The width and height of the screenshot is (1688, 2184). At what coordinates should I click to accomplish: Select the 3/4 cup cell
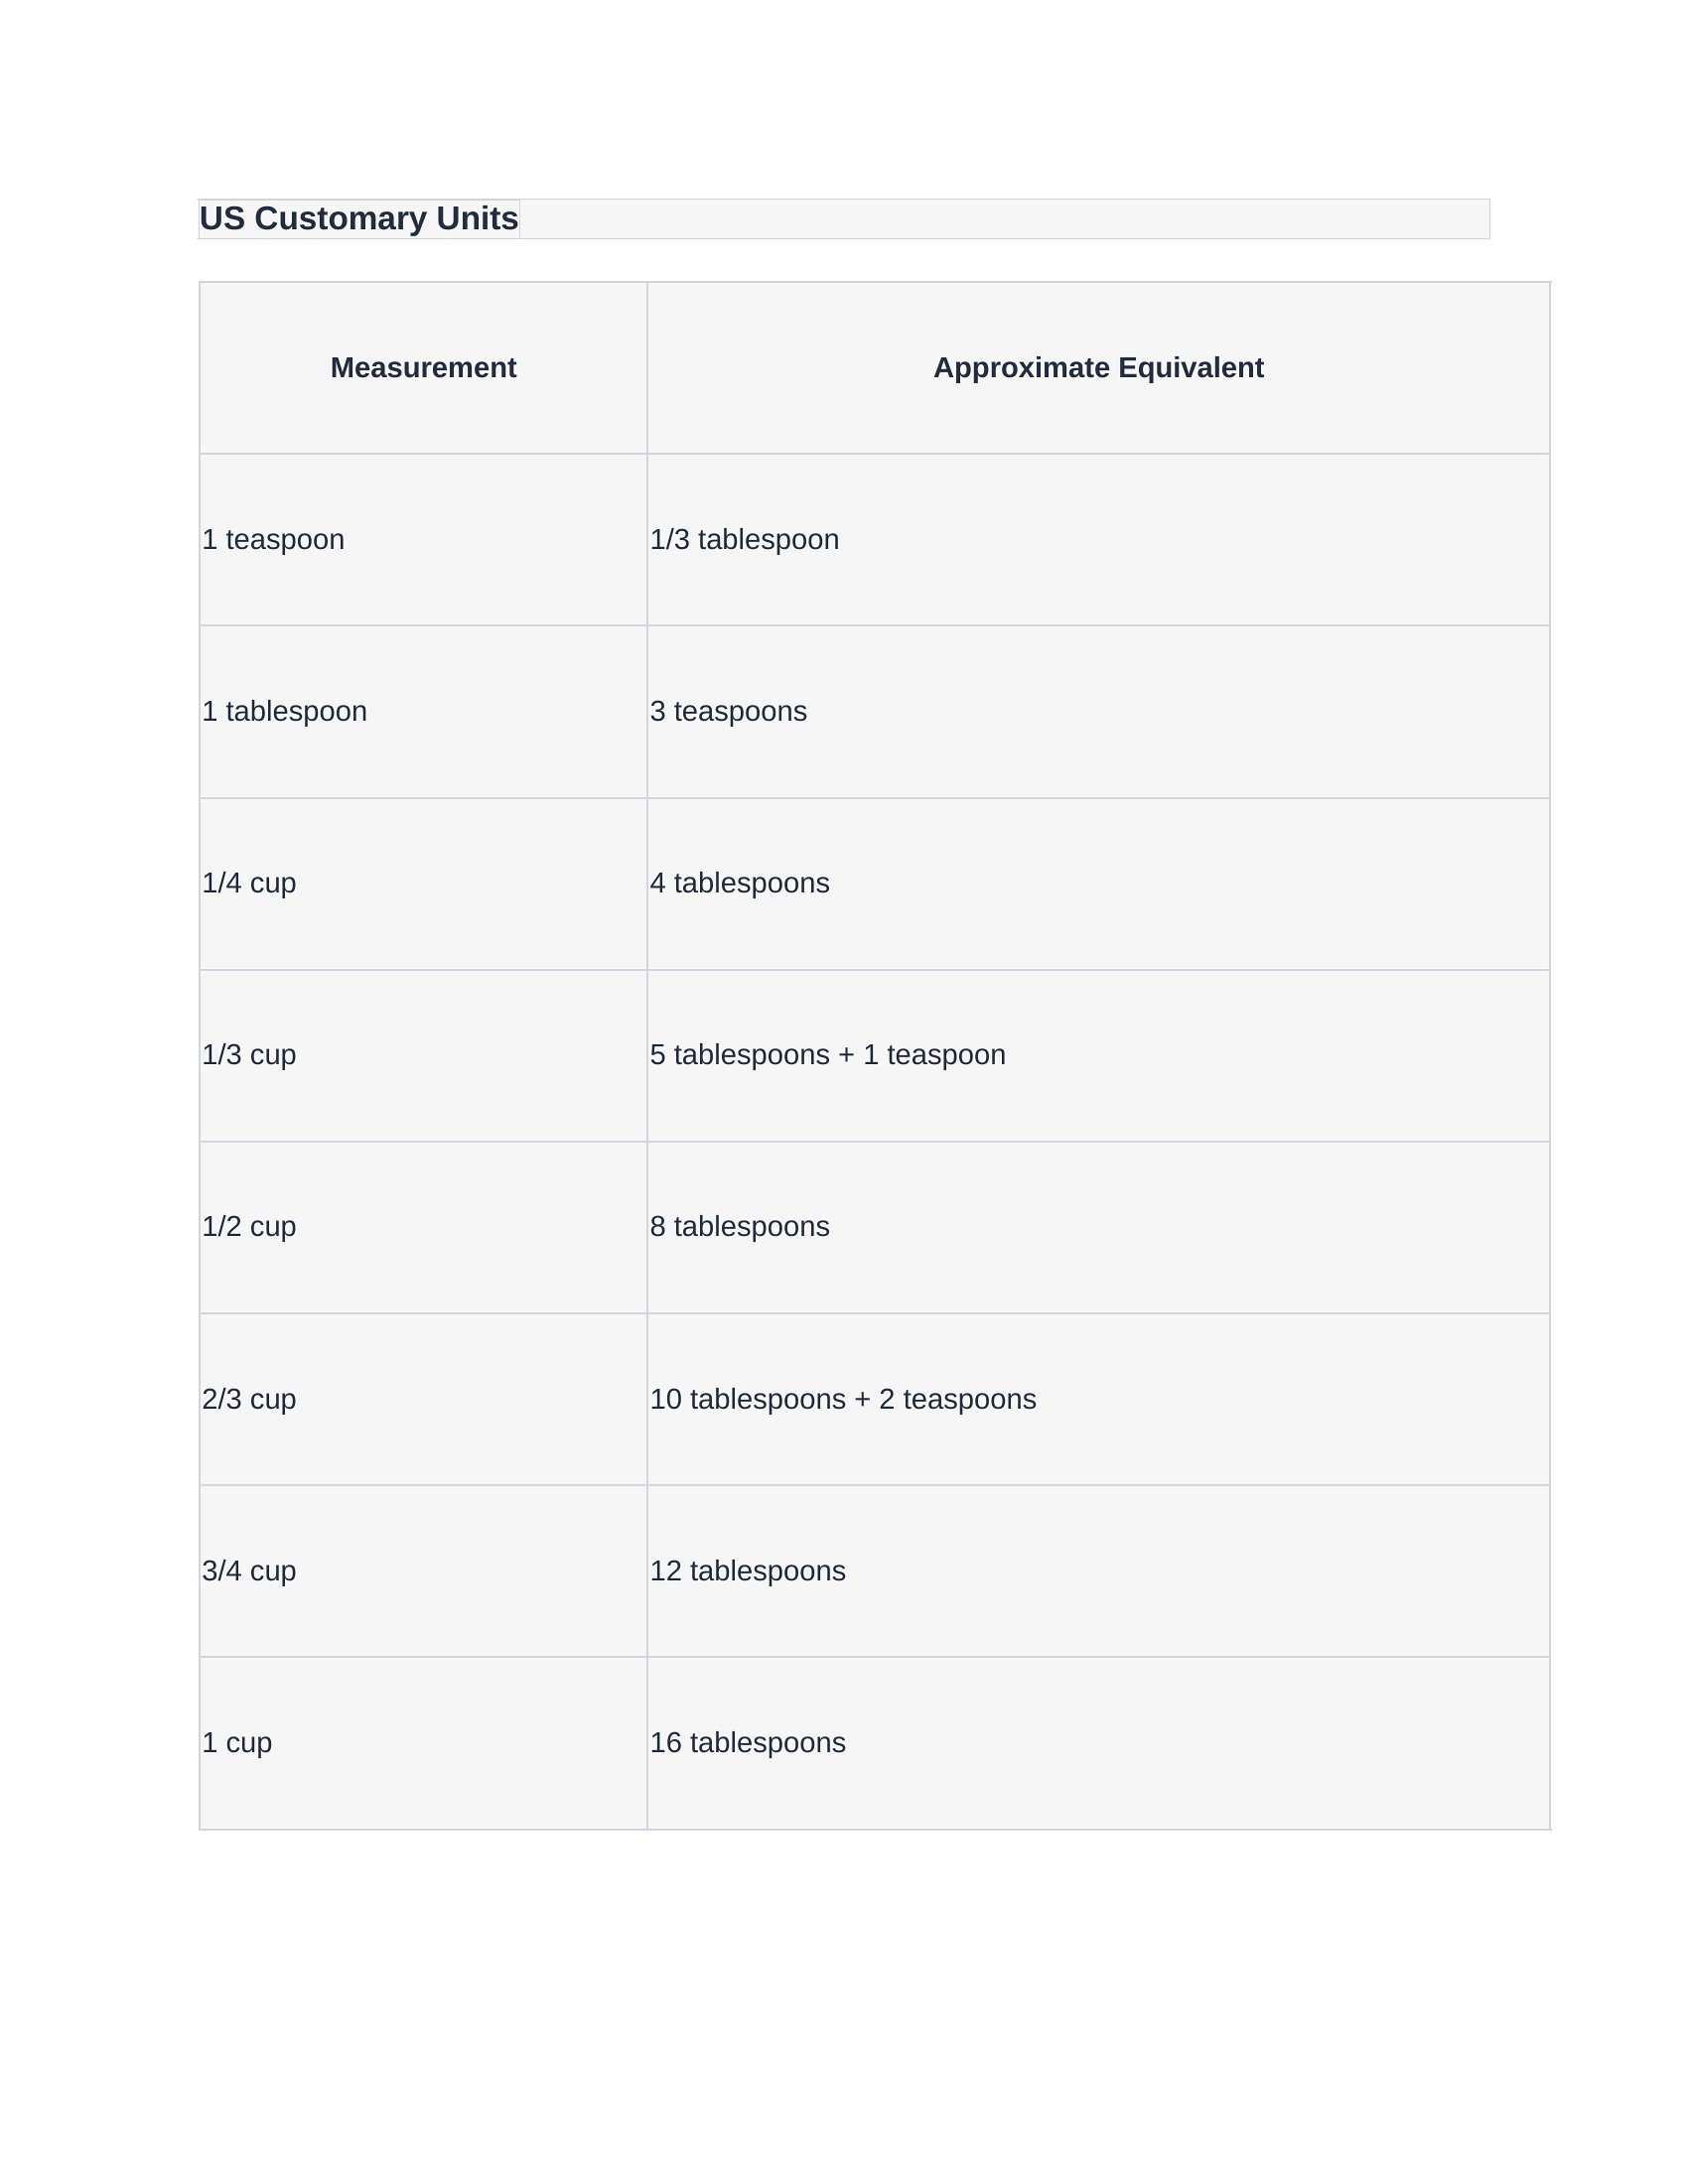coord(423,1572)
